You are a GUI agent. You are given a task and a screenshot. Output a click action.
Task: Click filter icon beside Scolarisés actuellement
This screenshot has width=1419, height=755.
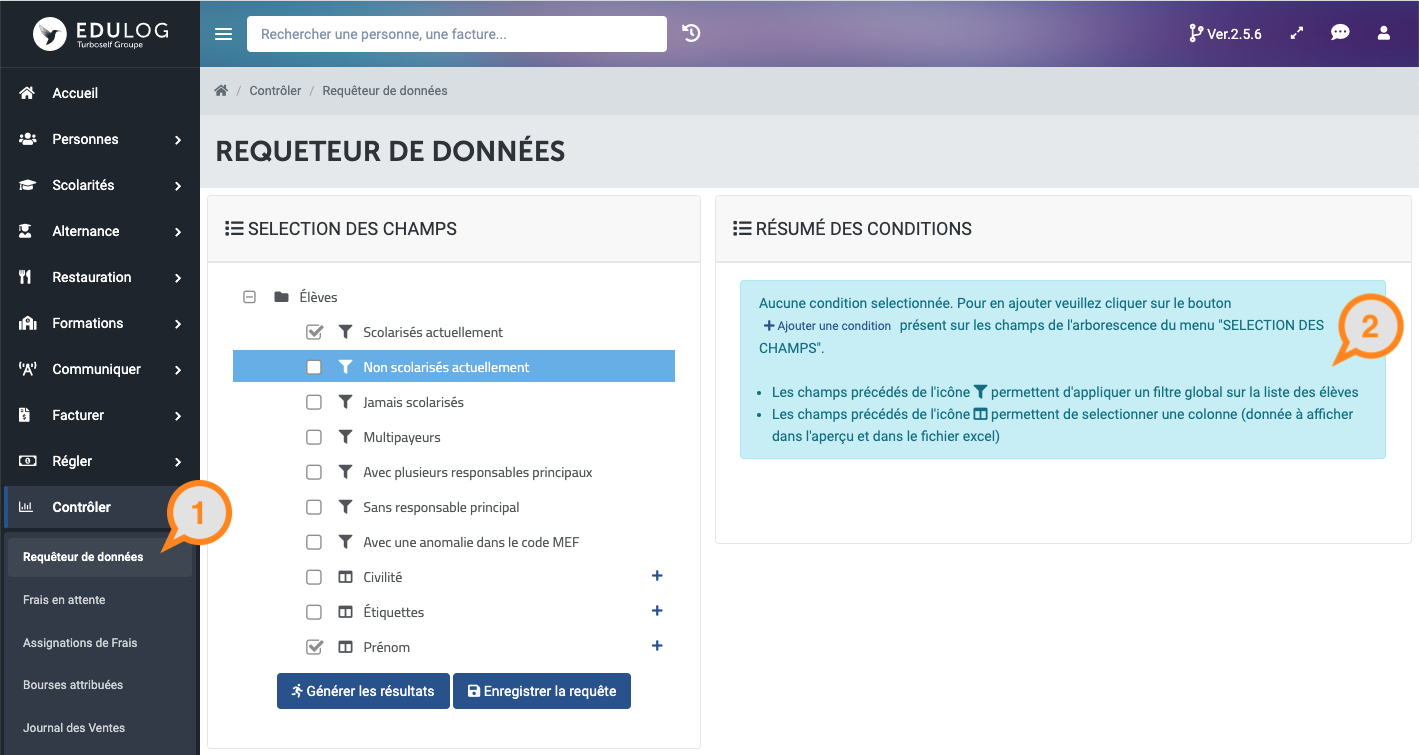coord(345,332)
